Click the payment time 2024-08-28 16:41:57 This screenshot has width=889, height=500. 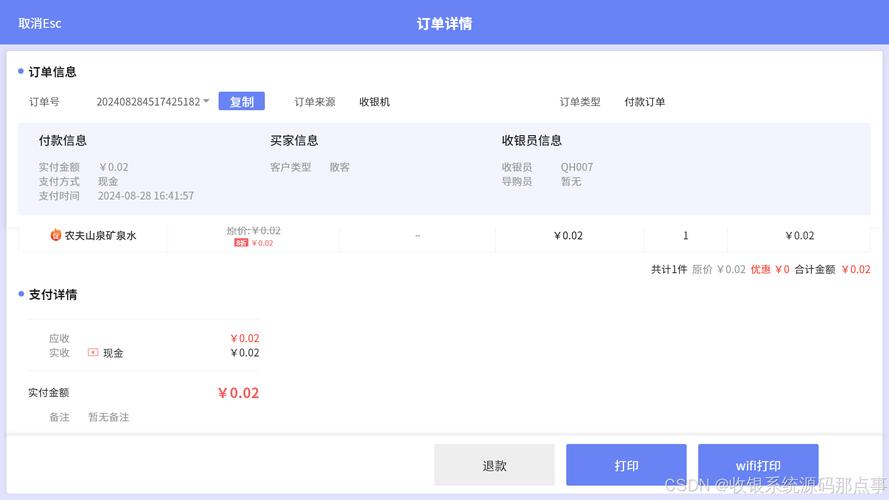[x=146, y=196]
